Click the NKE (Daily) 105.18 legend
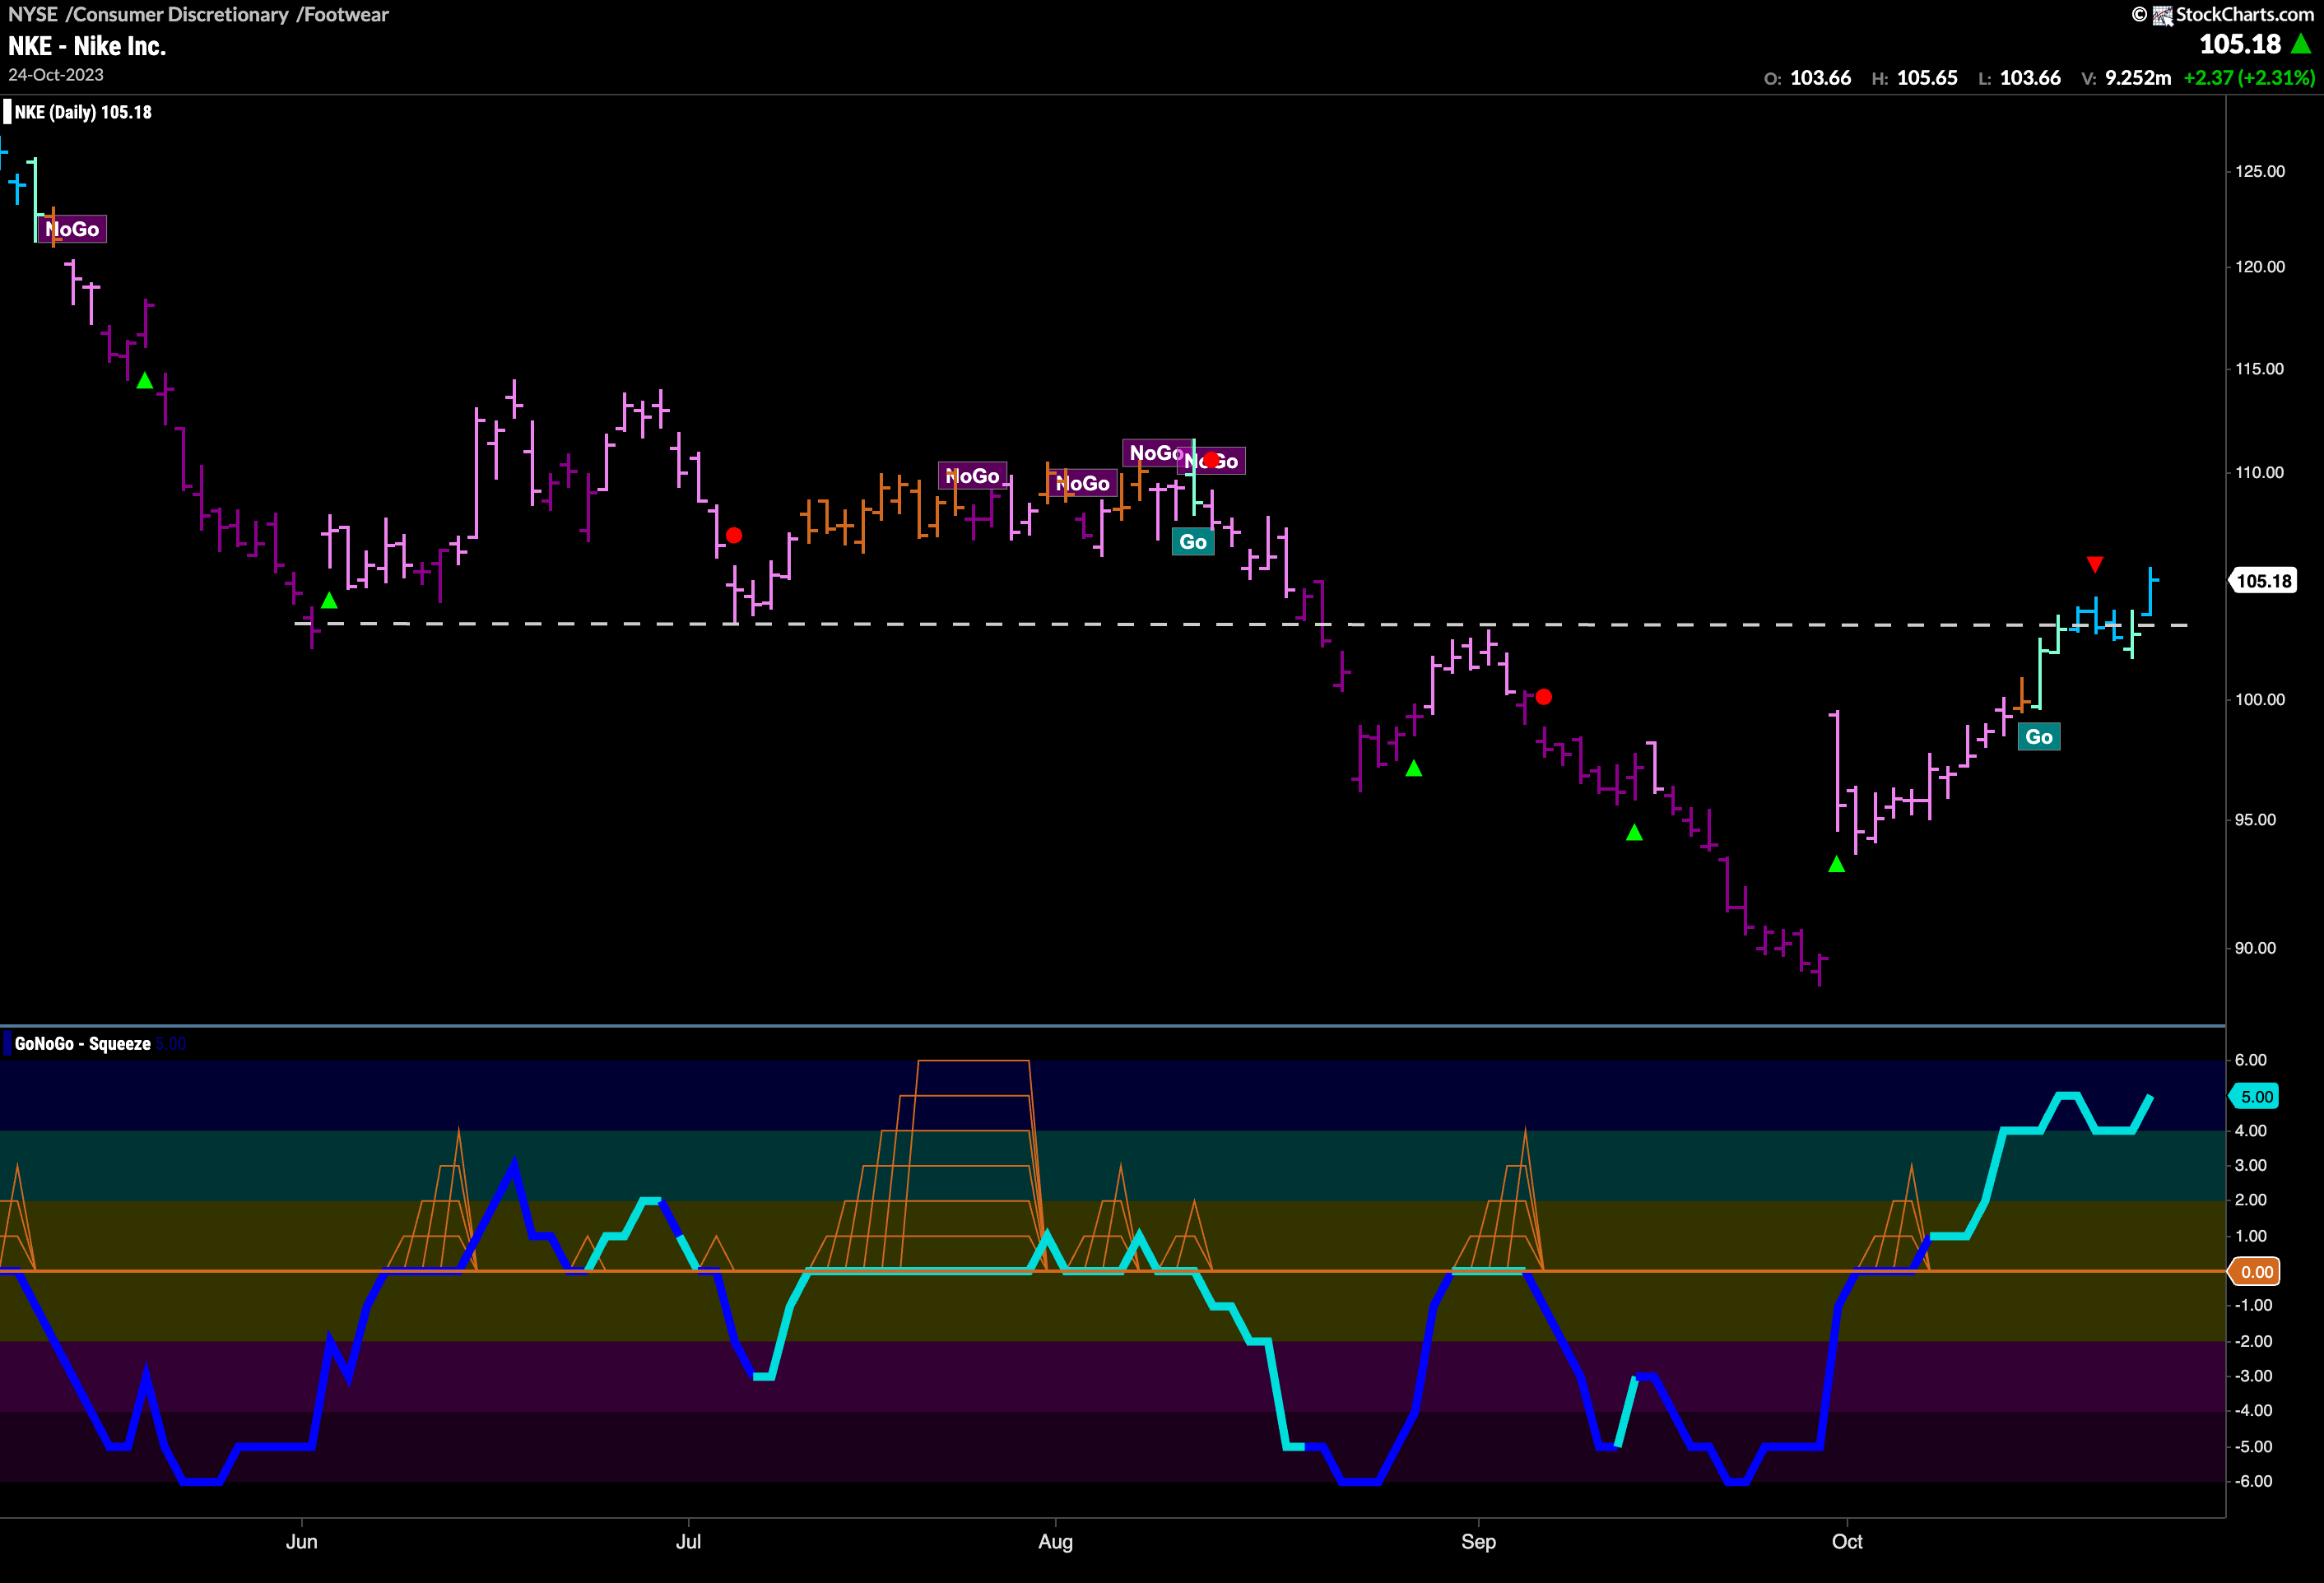2324x1583 pixels. click(x=83, y=112)
